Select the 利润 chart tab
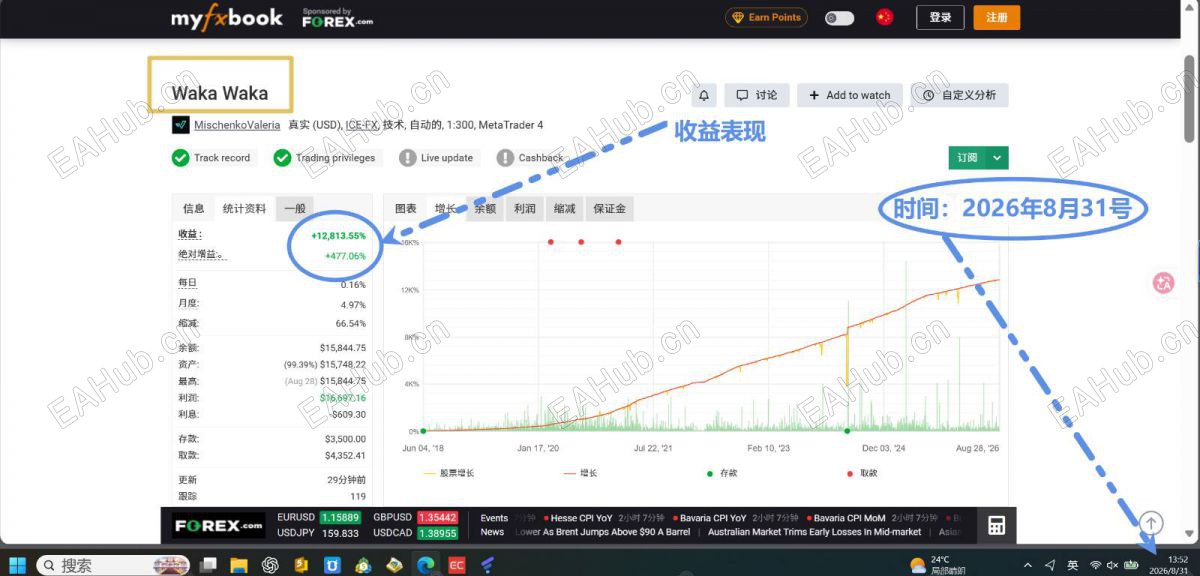 coord(525,208)
